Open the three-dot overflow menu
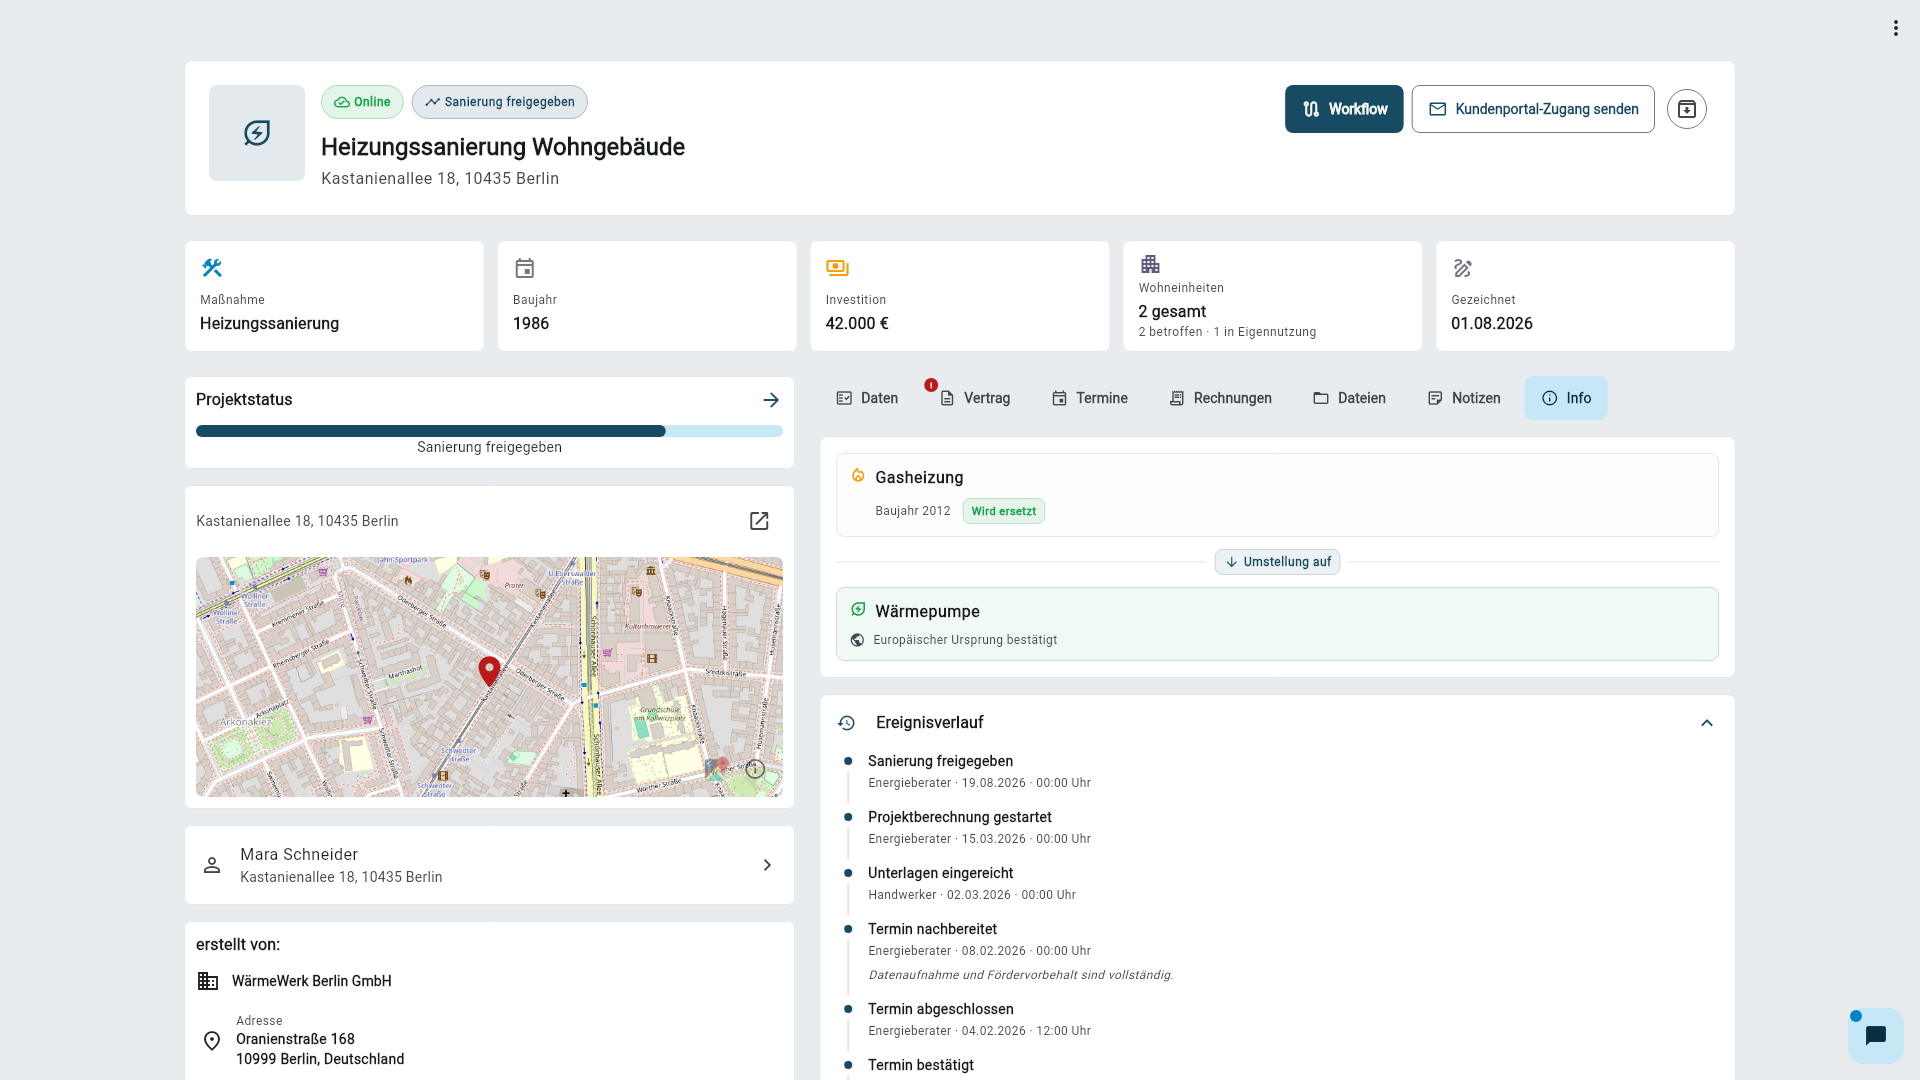This screenshot has width=1920, height=1080. pos(1895,28)
